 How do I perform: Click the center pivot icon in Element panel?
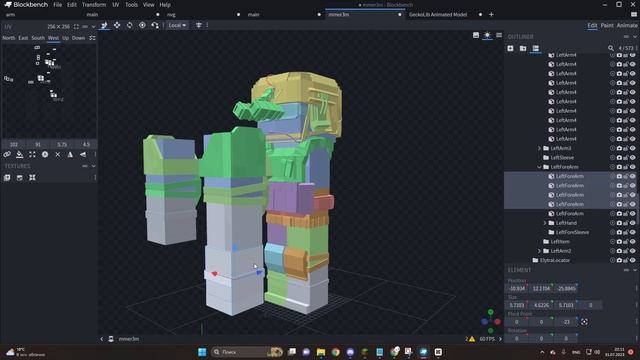coord(584,322)
